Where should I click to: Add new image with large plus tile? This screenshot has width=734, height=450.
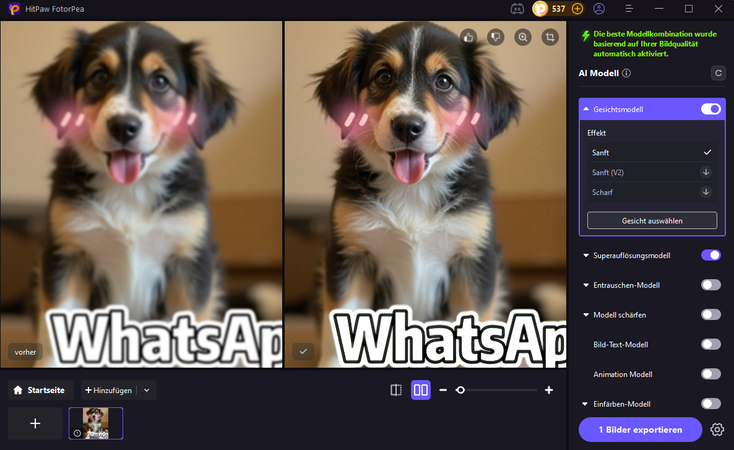point(35,423)
